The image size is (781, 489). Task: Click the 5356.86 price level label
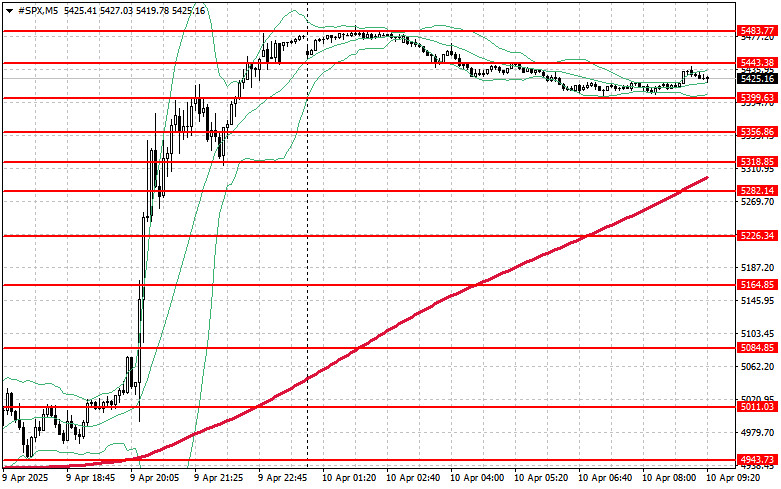(x=757, y=132)
